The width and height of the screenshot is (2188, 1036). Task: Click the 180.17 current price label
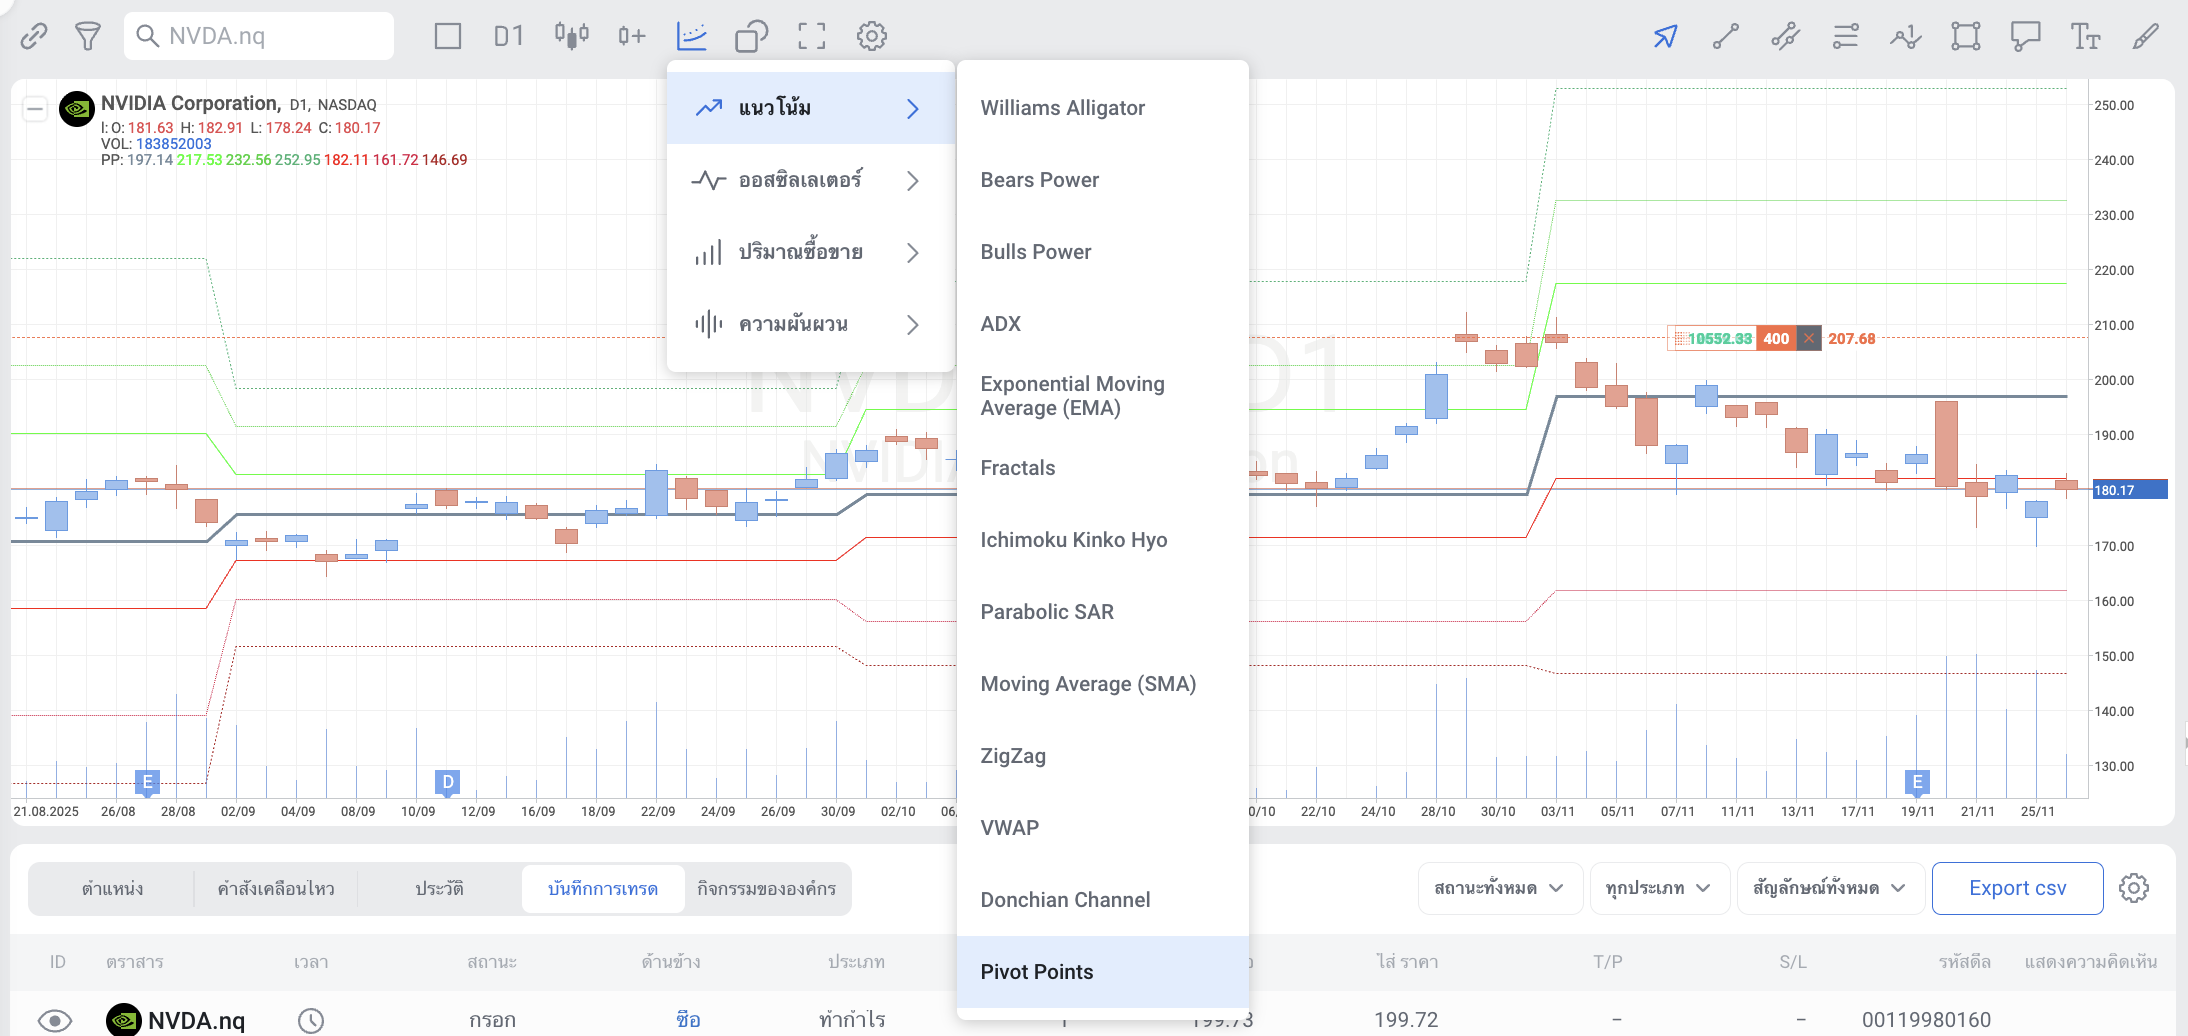pyautogui.click(x=2130, y=490)
